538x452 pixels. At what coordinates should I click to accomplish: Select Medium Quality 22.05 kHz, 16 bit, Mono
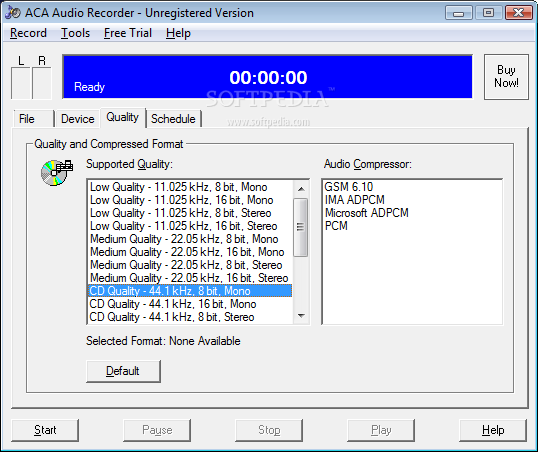point(190,252)
